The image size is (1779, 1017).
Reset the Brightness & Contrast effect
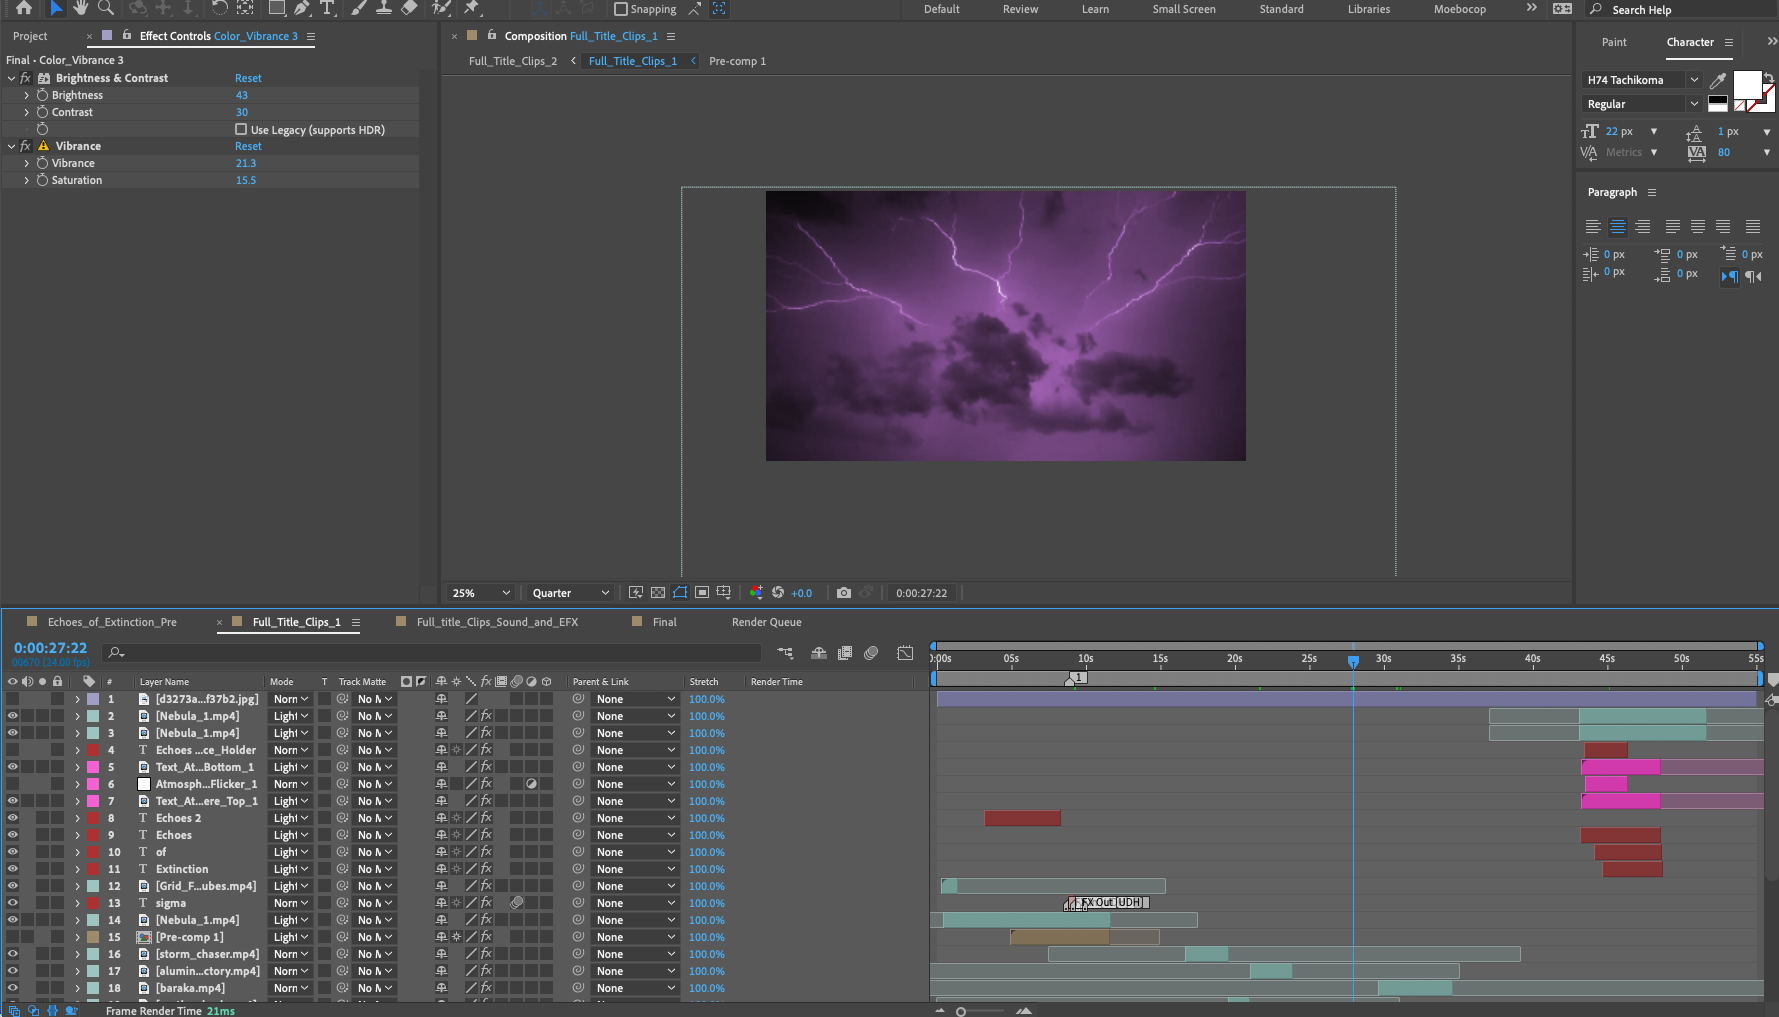tap(248, 78)
